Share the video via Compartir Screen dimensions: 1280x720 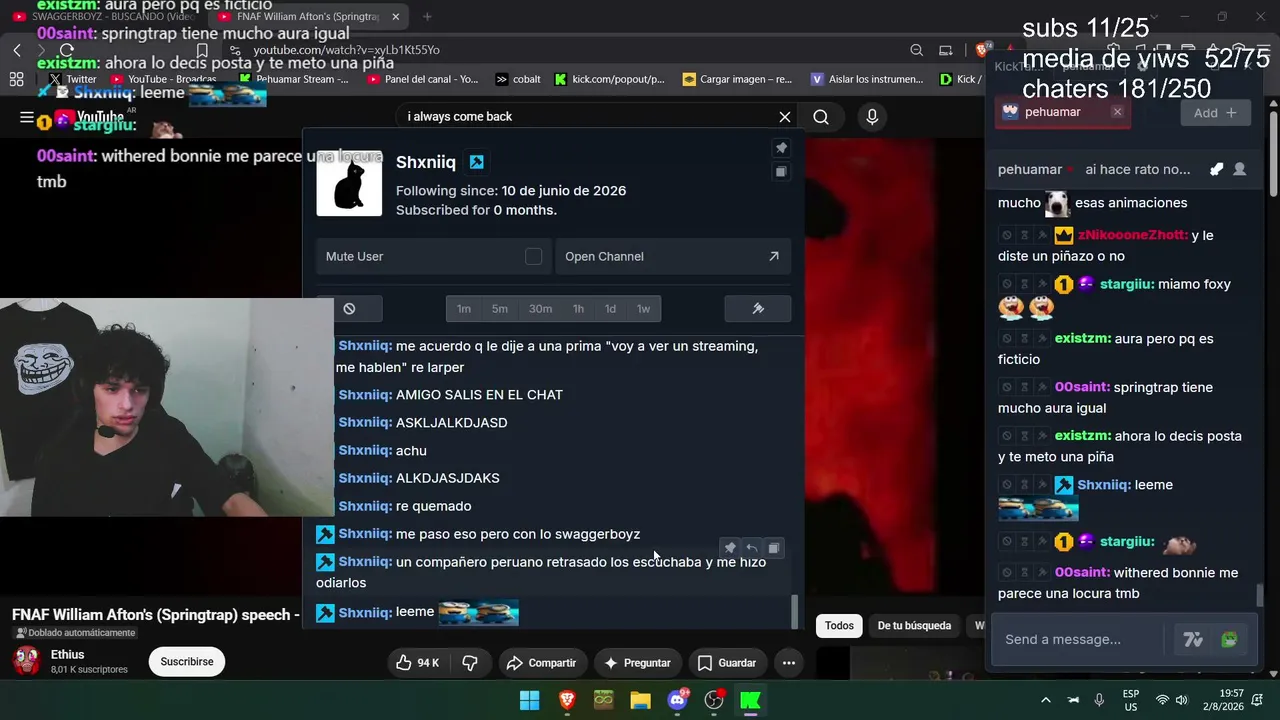point(541,663)
